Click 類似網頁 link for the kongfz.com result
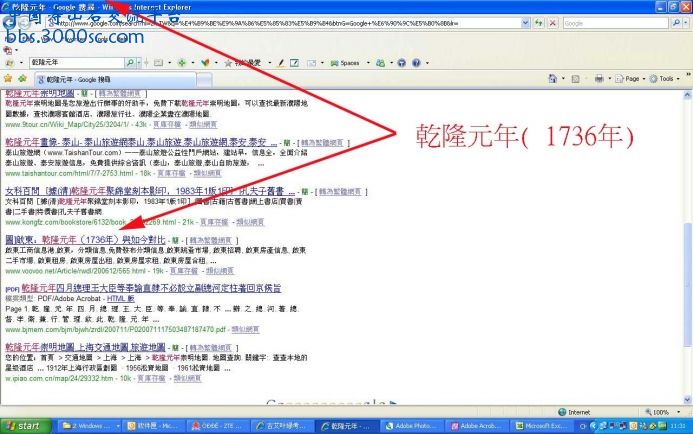 pyautogui.click(x=250, y=222)
